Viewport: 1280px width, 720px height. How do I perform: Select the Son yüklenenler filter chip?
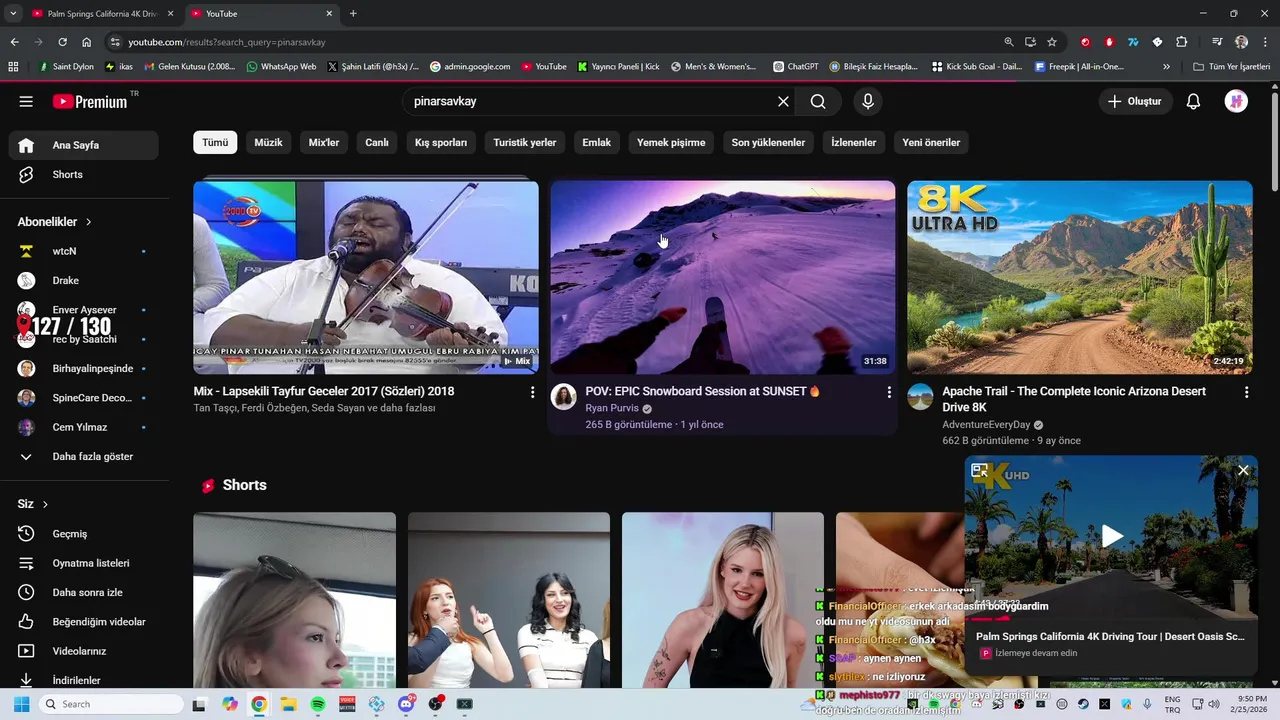tap(768, 142)
